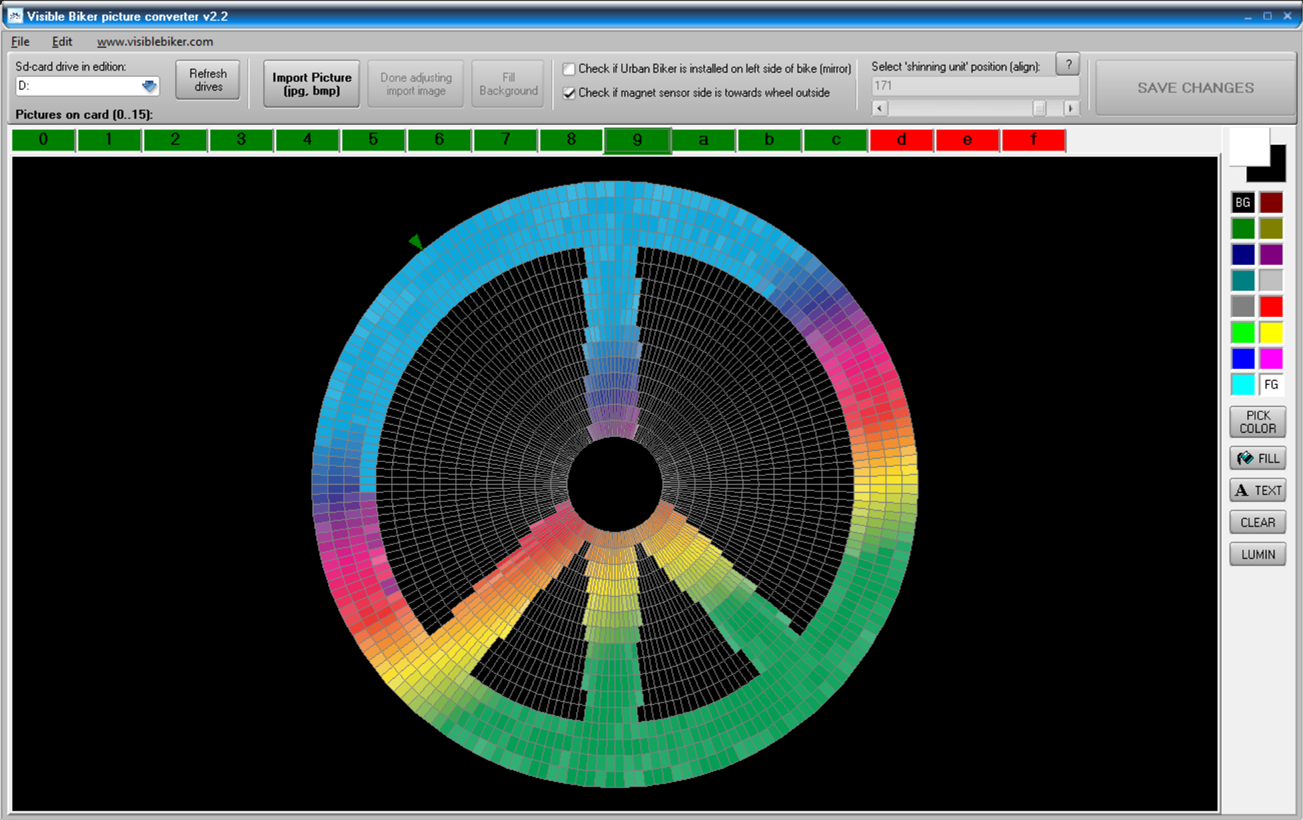
Task: Click the left arrow of position slider
Action: (881, 108)
